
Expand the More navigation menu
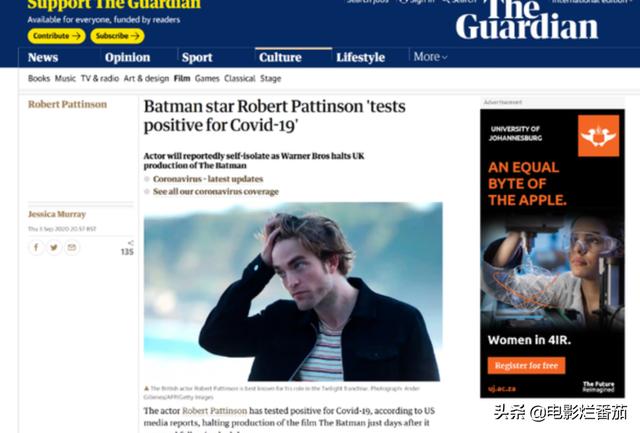click(430, 57)
